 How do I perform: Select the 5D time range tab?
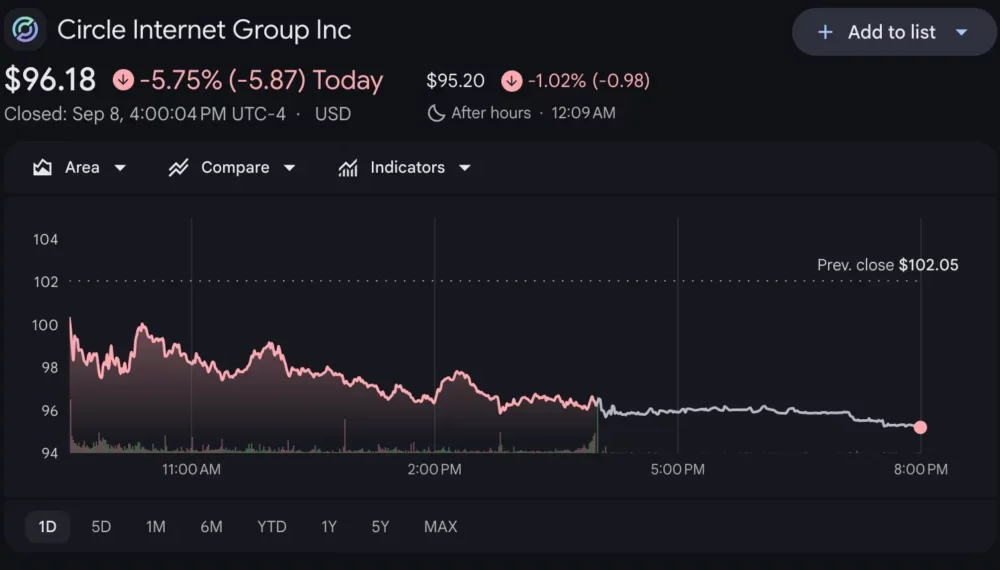click(101, 527)
